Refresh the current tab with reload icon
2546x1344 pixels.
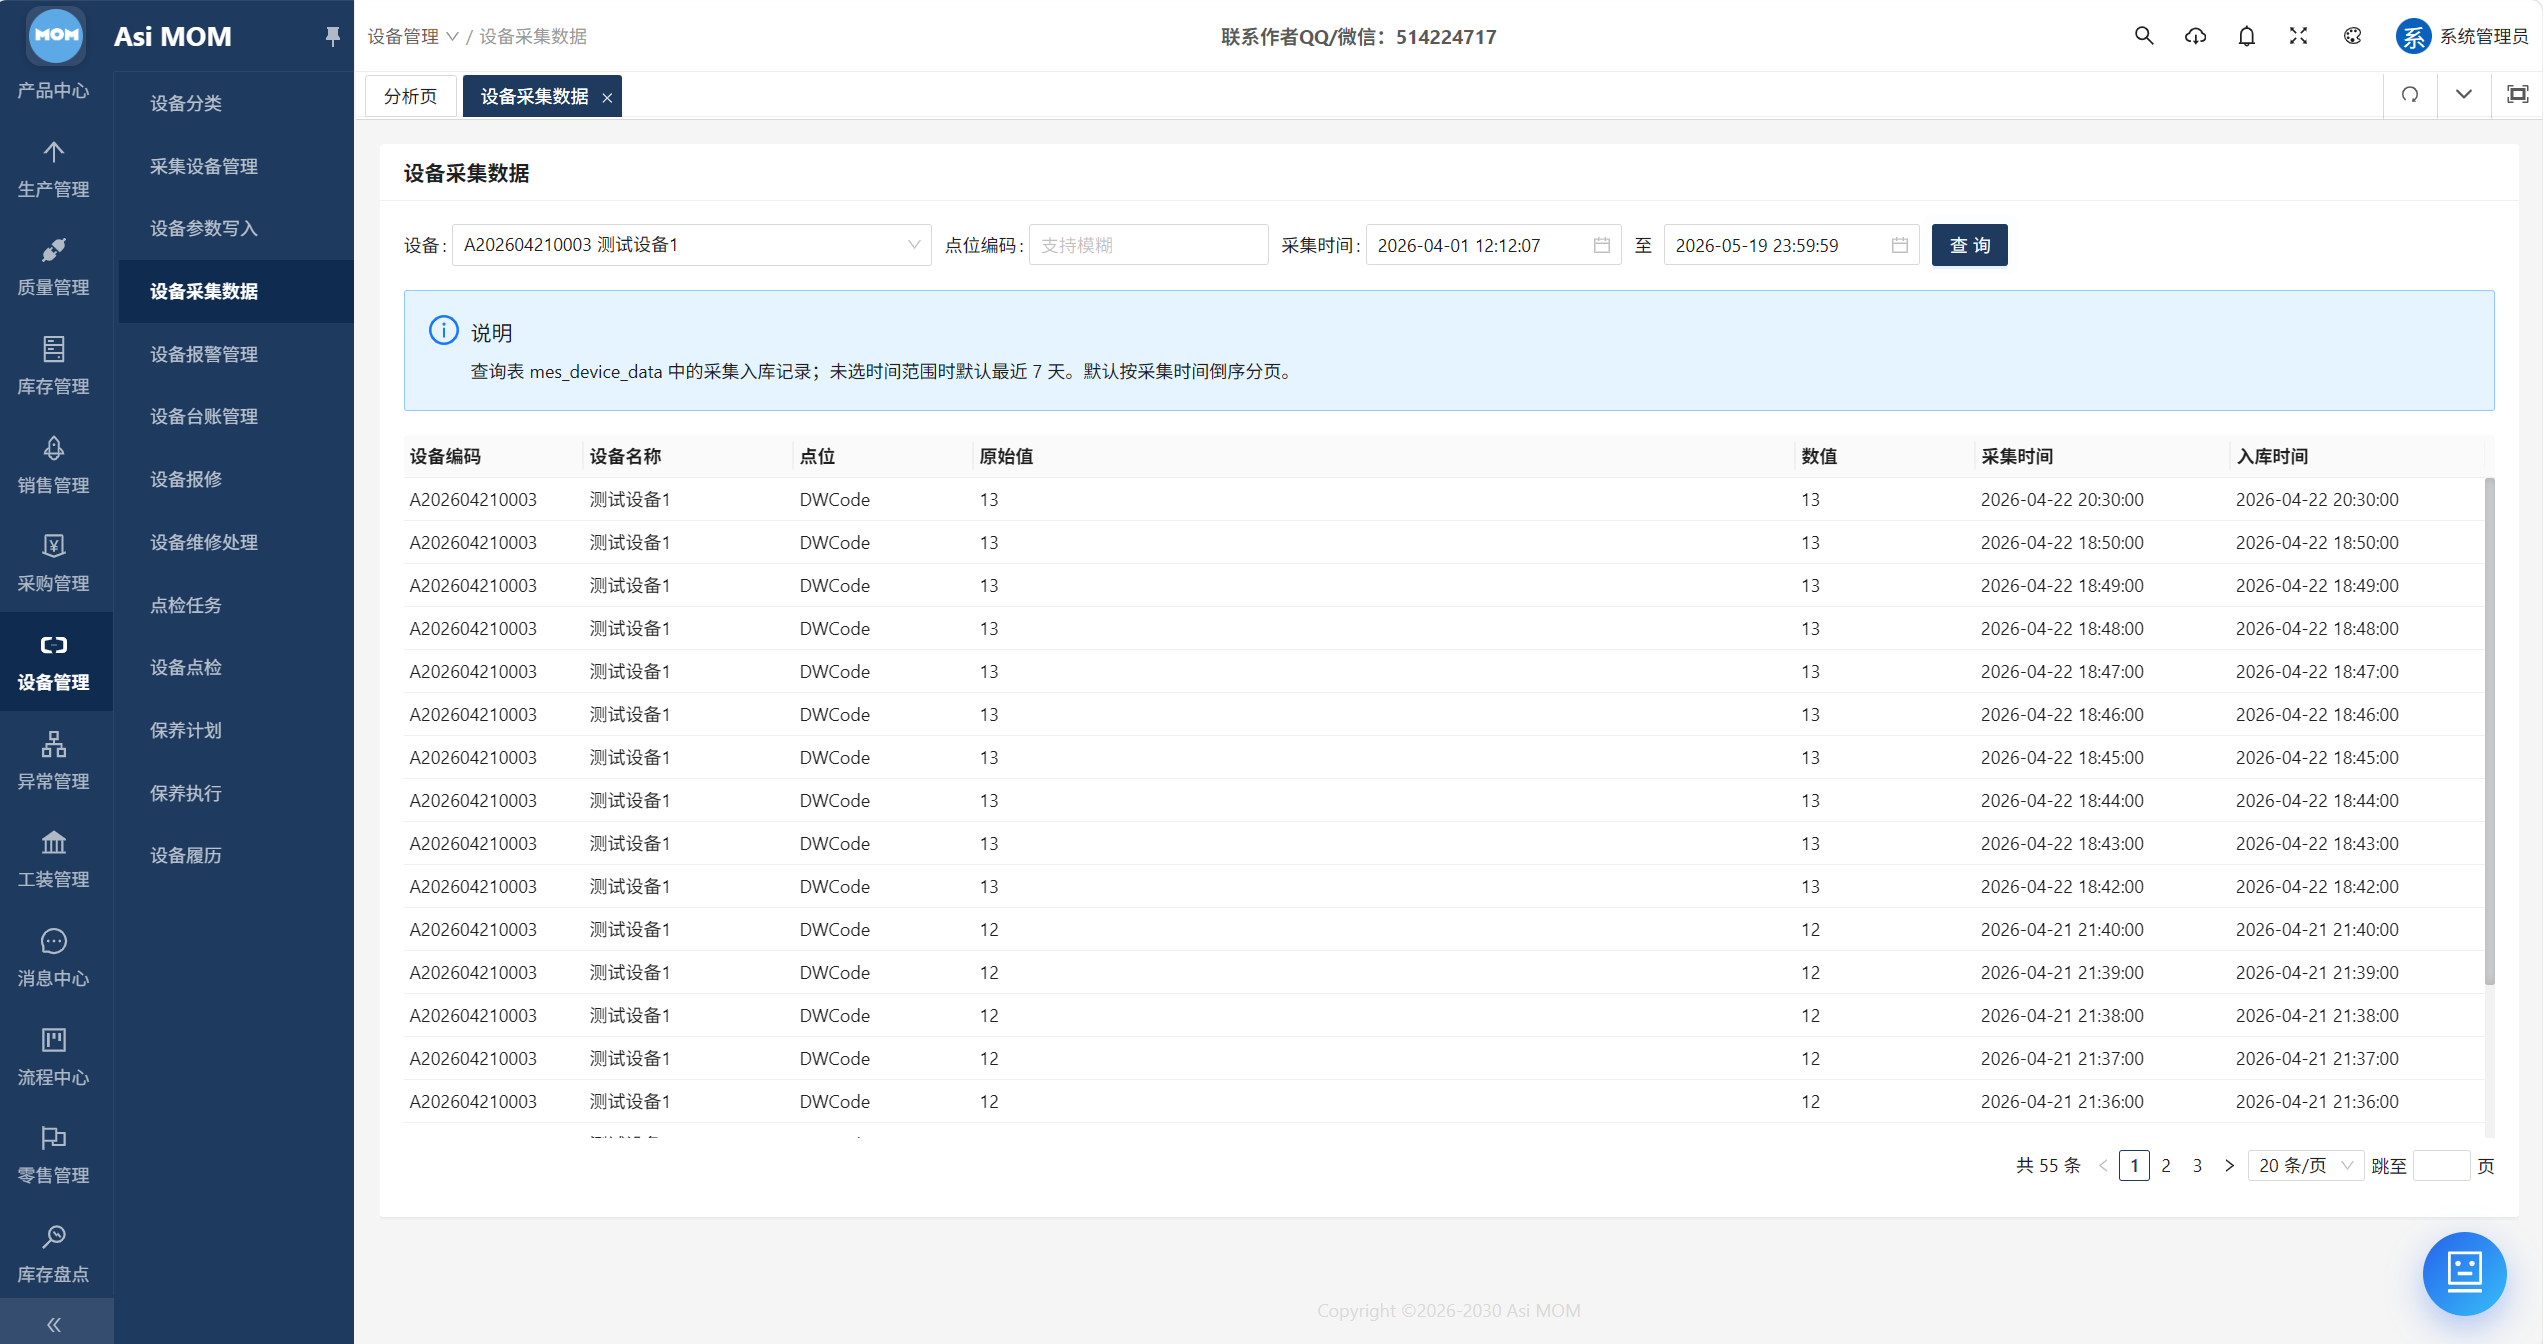coord(2411,94)
